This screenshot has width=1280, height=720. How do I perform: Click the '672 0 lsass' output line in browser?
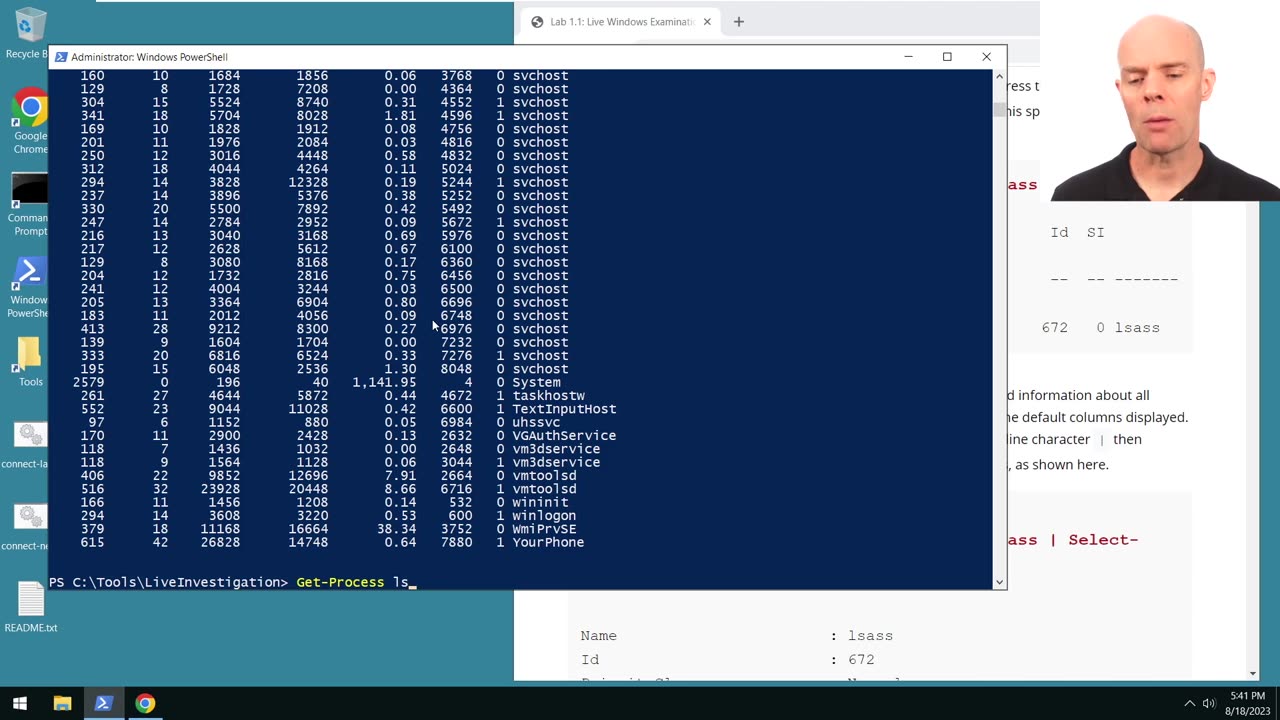click(x=1101, y=328)
